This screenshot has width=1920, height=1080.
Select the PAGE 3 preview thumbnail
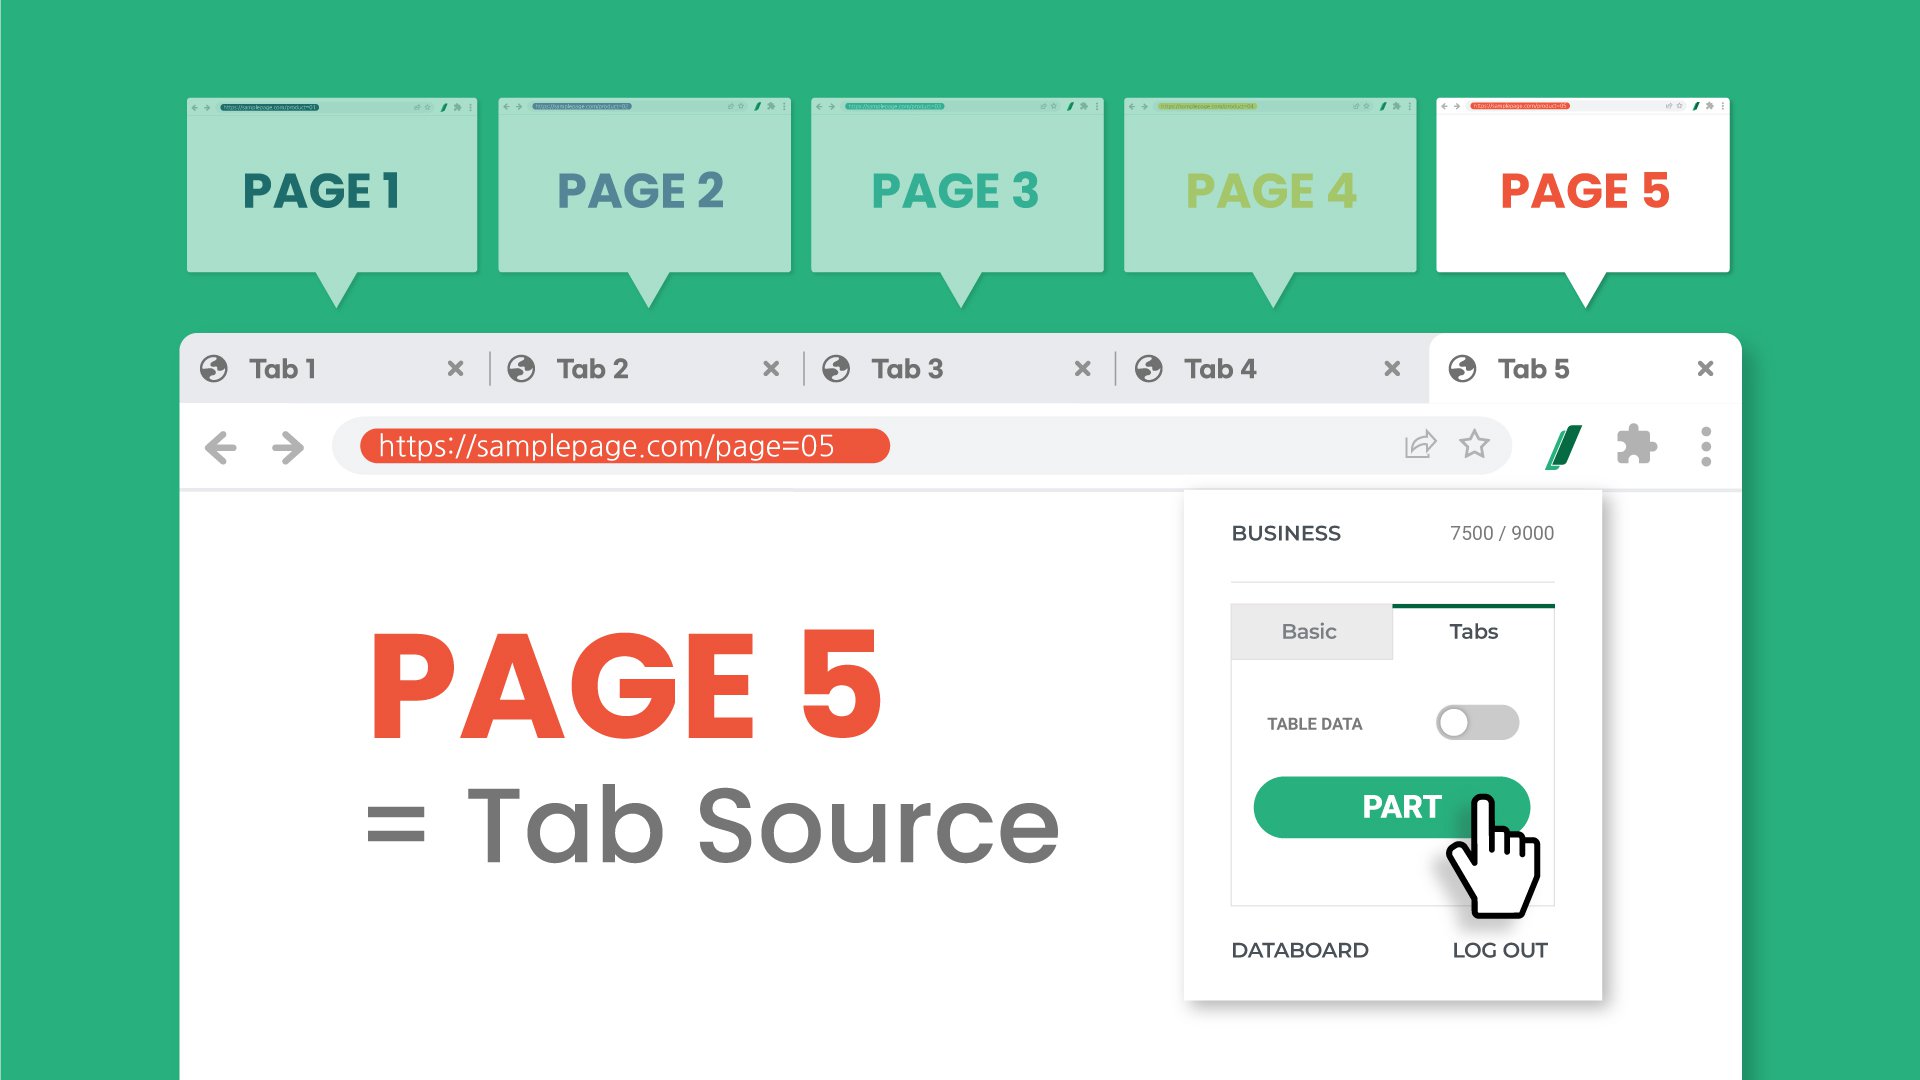tap(956, 190)
